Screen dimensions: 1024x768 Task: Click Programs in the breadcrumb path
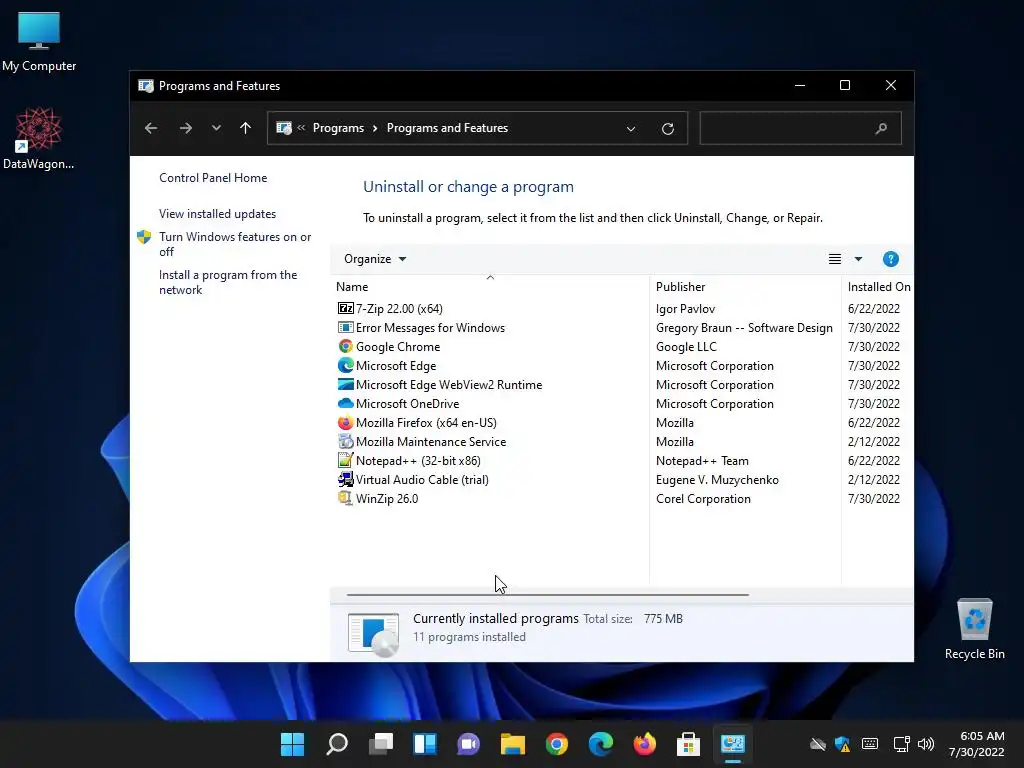pos(338,128)
